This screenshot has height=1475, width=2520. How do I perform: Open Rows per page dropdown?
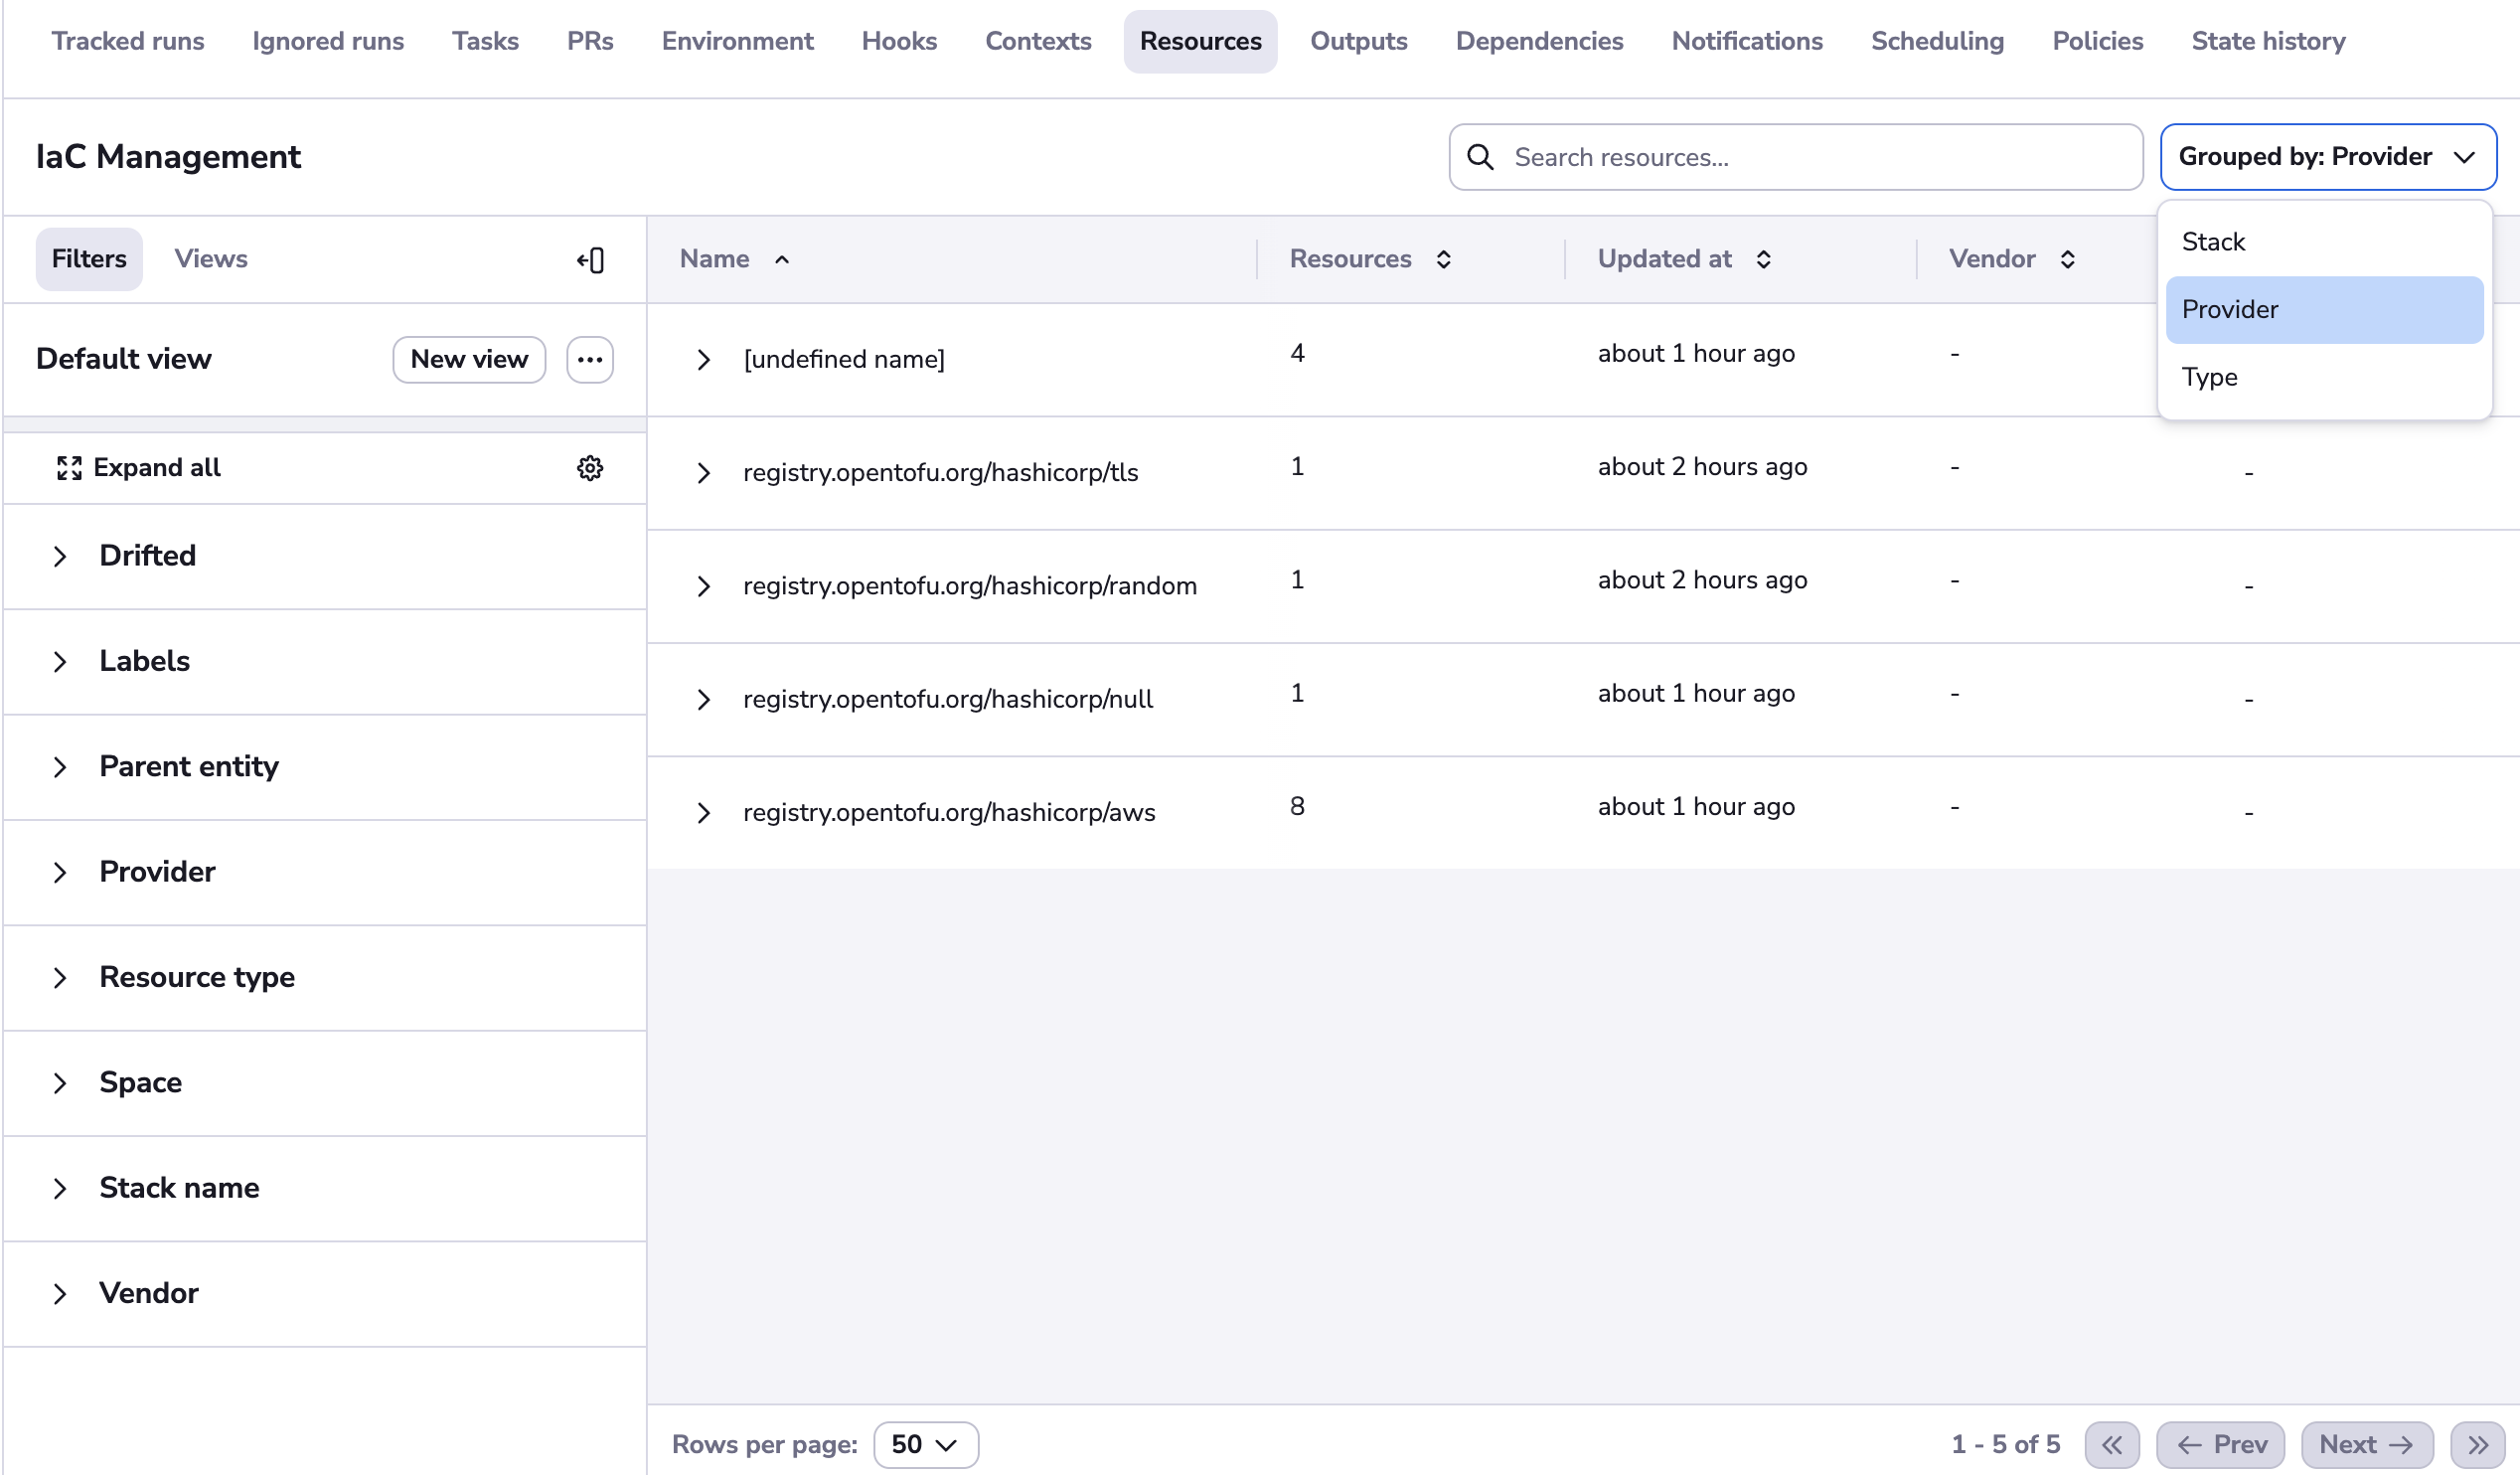[x=925, y=1445]
